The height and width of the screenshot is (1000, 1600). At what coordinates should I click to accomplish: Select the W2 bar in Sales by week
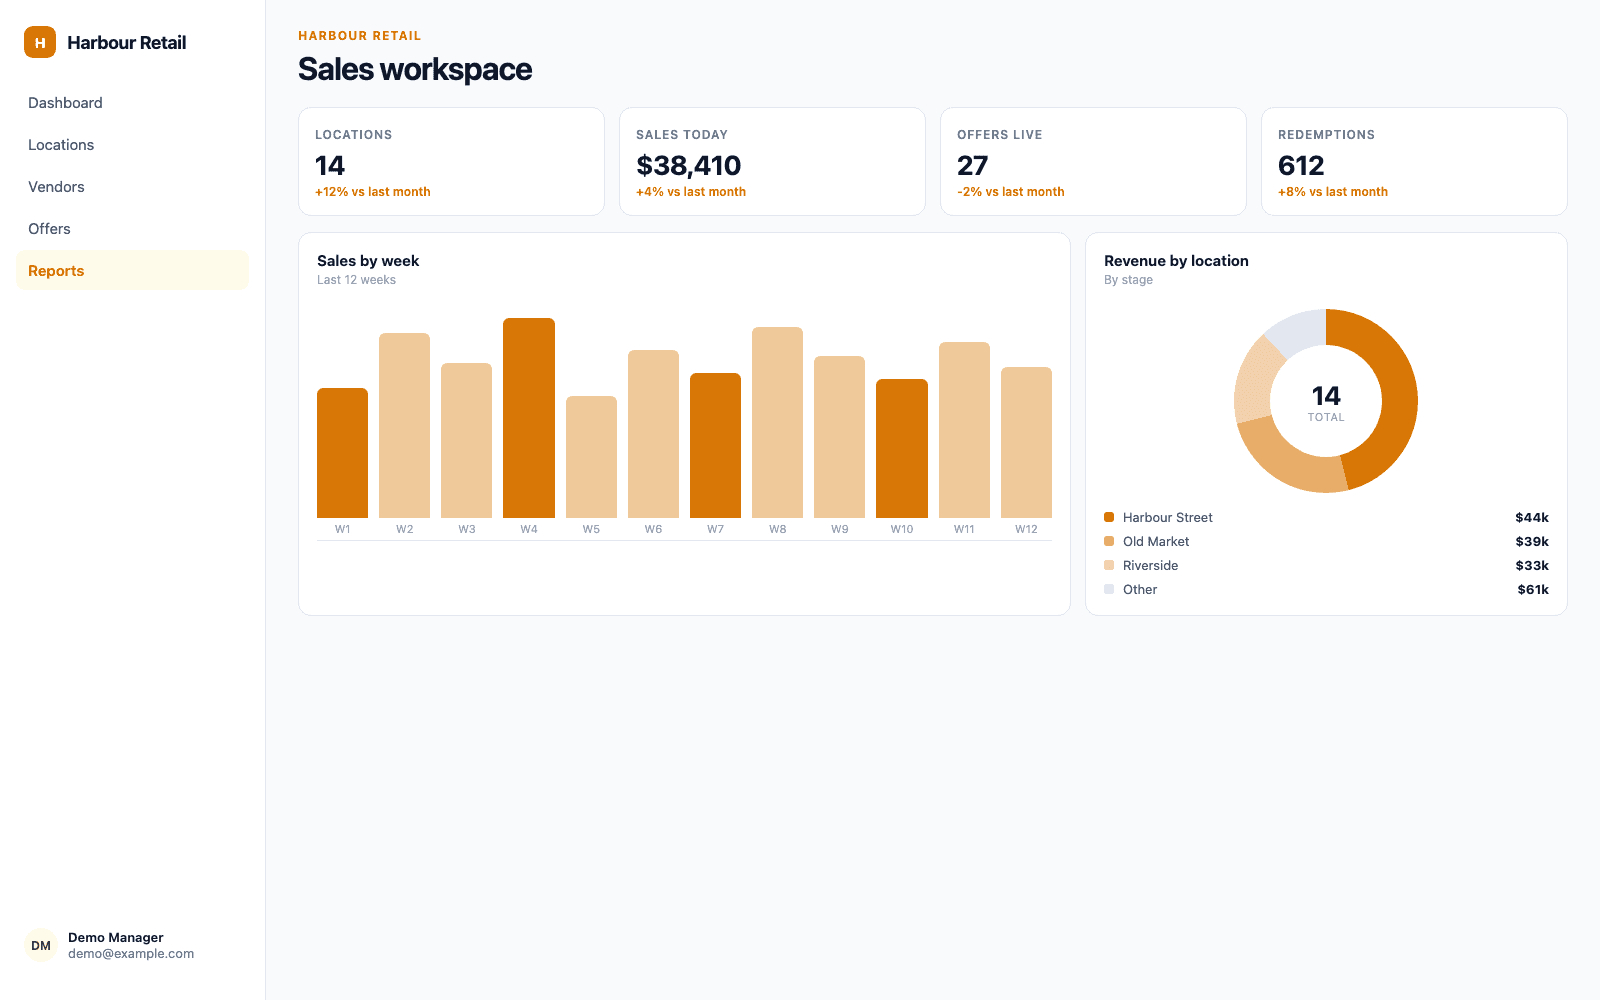click(x=404, y=425)
